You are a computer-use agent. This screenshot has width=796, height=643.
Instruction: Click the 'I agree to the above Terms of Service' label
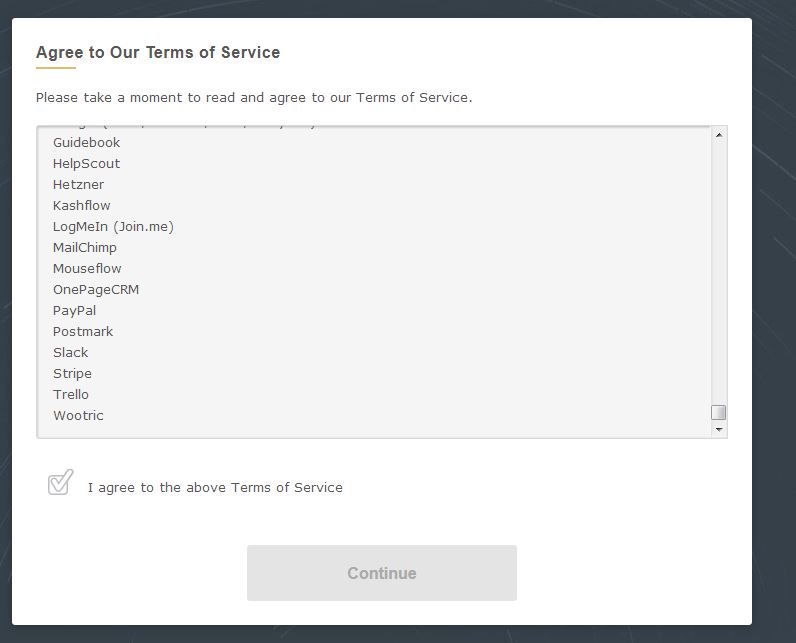click(x=215, y=488)
